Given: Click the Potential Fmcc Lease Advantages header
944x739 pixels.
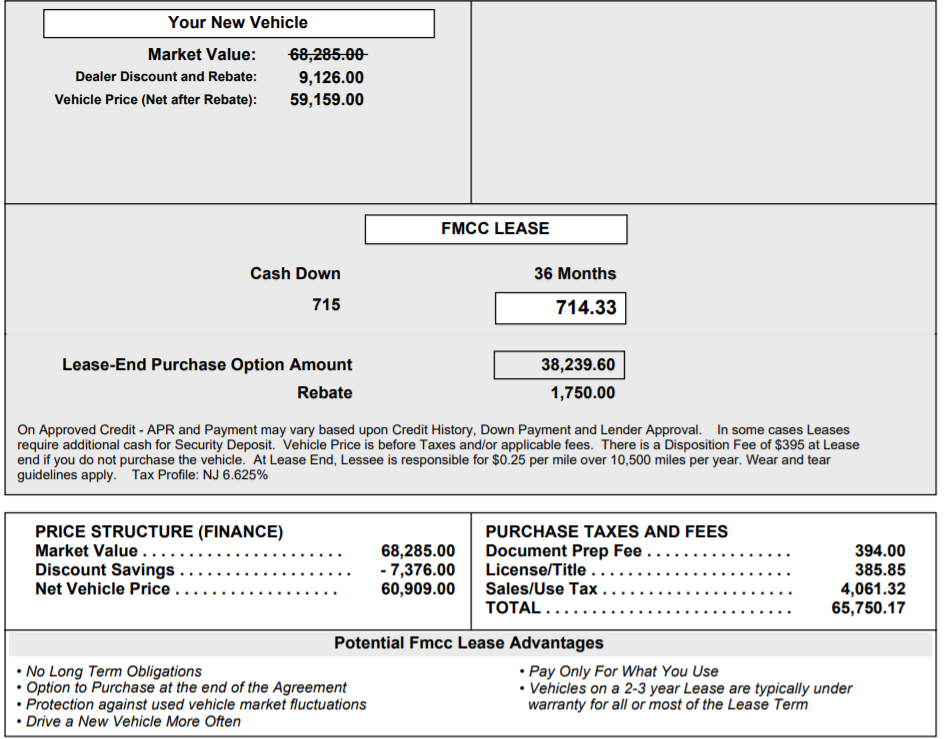Looking at the screenshot, I should pyautogui.click(x=469, y=643).
